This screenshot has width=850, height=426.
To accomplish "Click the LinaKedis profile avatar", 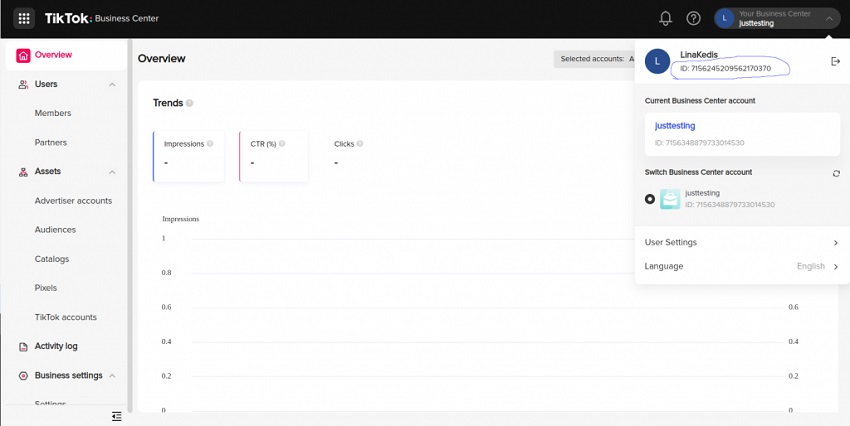I will click(657, 61).
